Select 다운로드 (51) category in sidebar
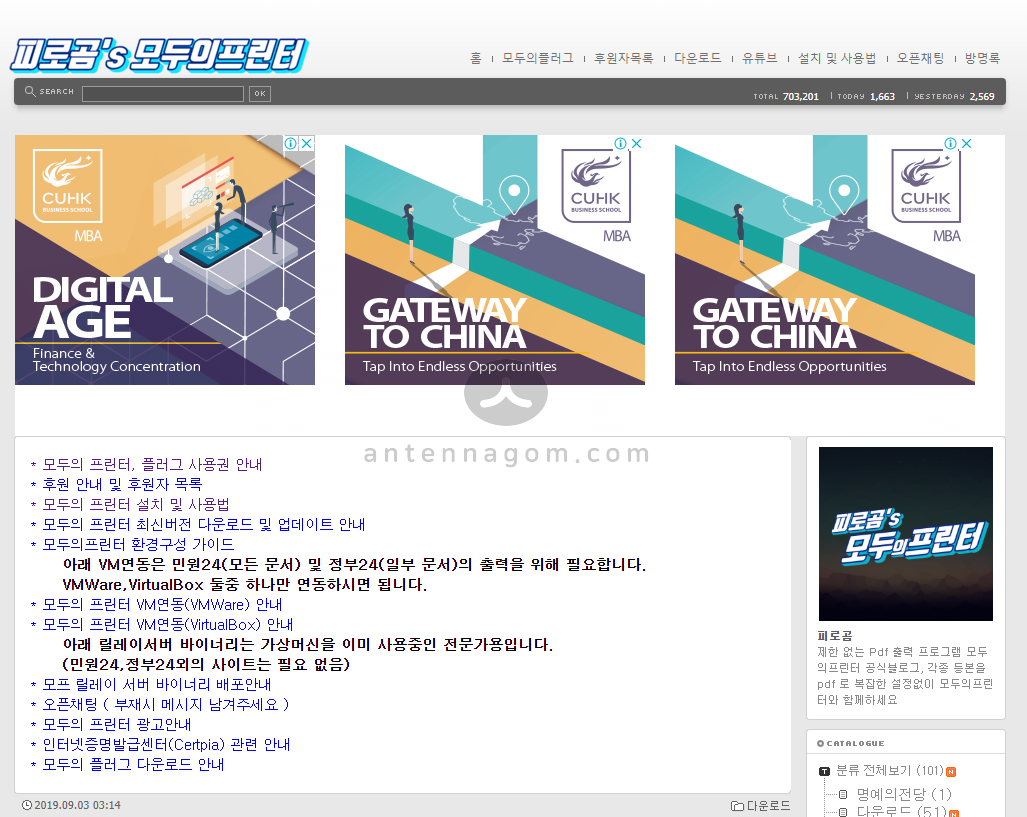The width and height of the screenshot is (1027, 817). [x=902, y=811]
